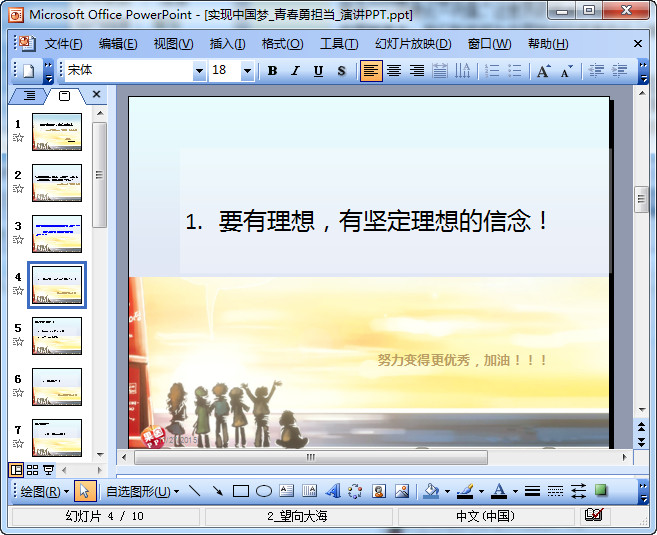Viewport: 657px width, 535px height.
Task: Insert a horizontal text box
Action: coord(287,491)
